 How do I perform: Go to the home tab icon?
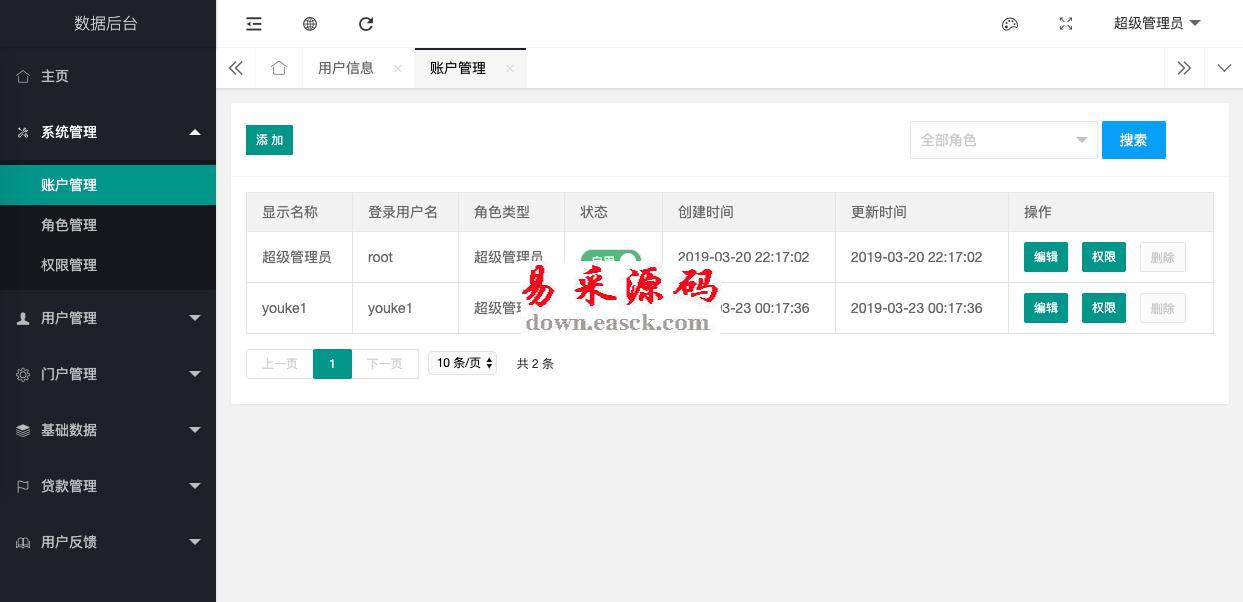click(279, 68)
